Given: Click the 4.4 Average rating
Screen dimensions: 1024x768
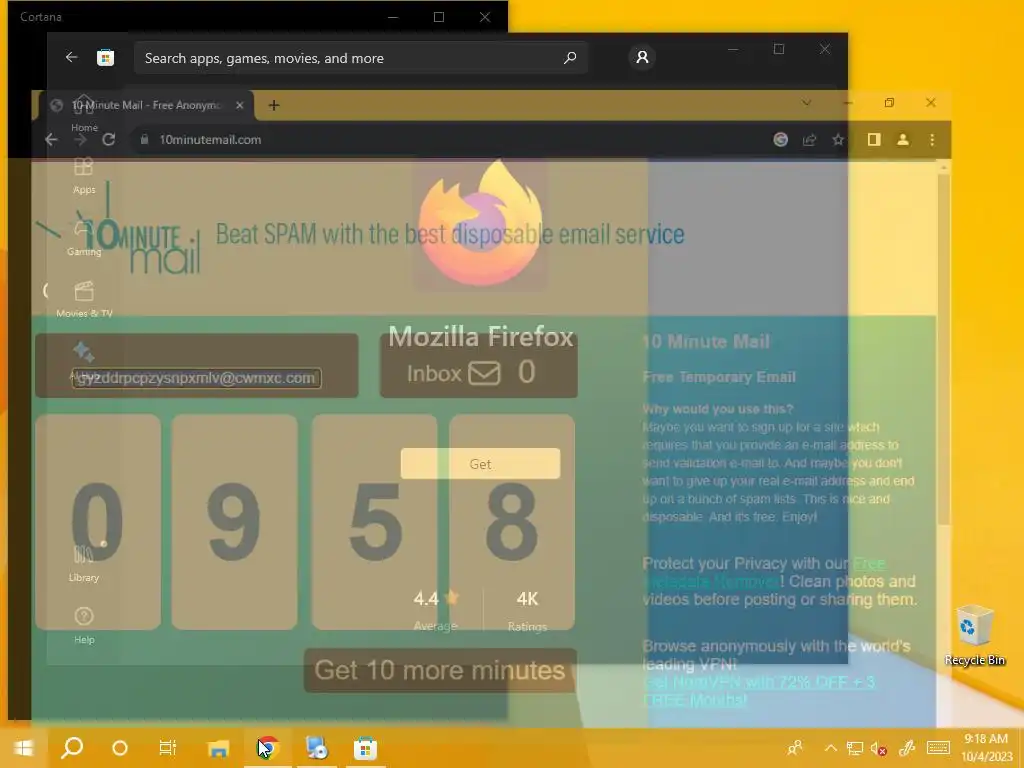Looking at the screenshot, I should pyautogui.click(x=436, y=610).
